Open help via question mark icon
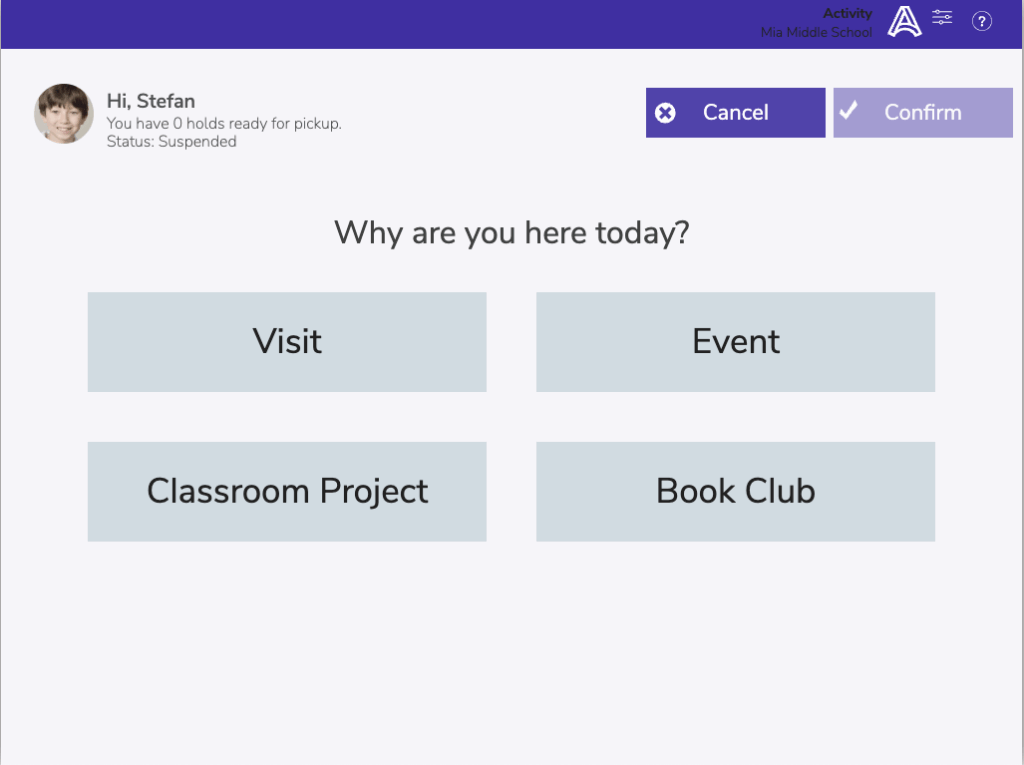 click(x=982, y=21)
